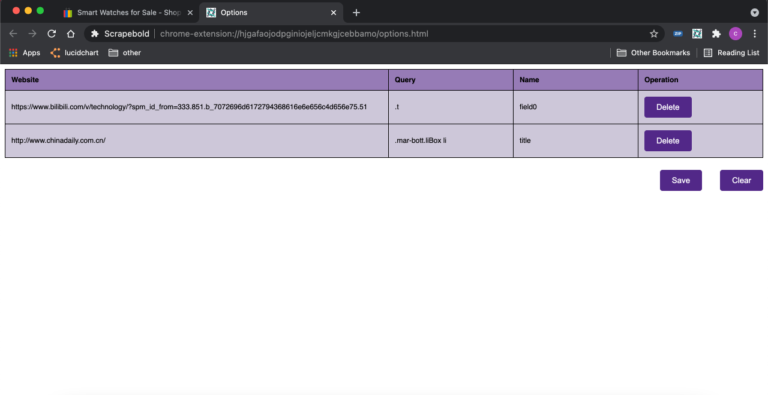Close the Smart Watches for Sale tab
Image resolution: width=768 pixels, height=395 pixels.
pyautogui.click(x=190, y=13)
